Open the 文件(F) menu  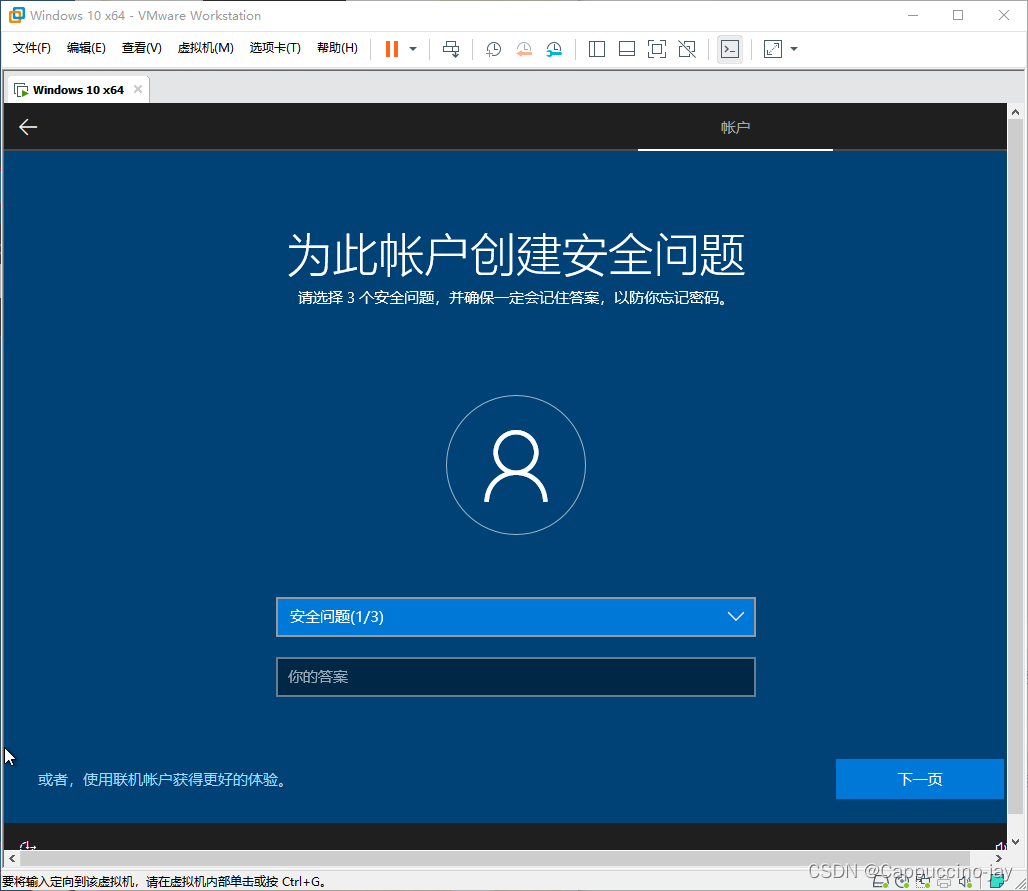[31, 48]
